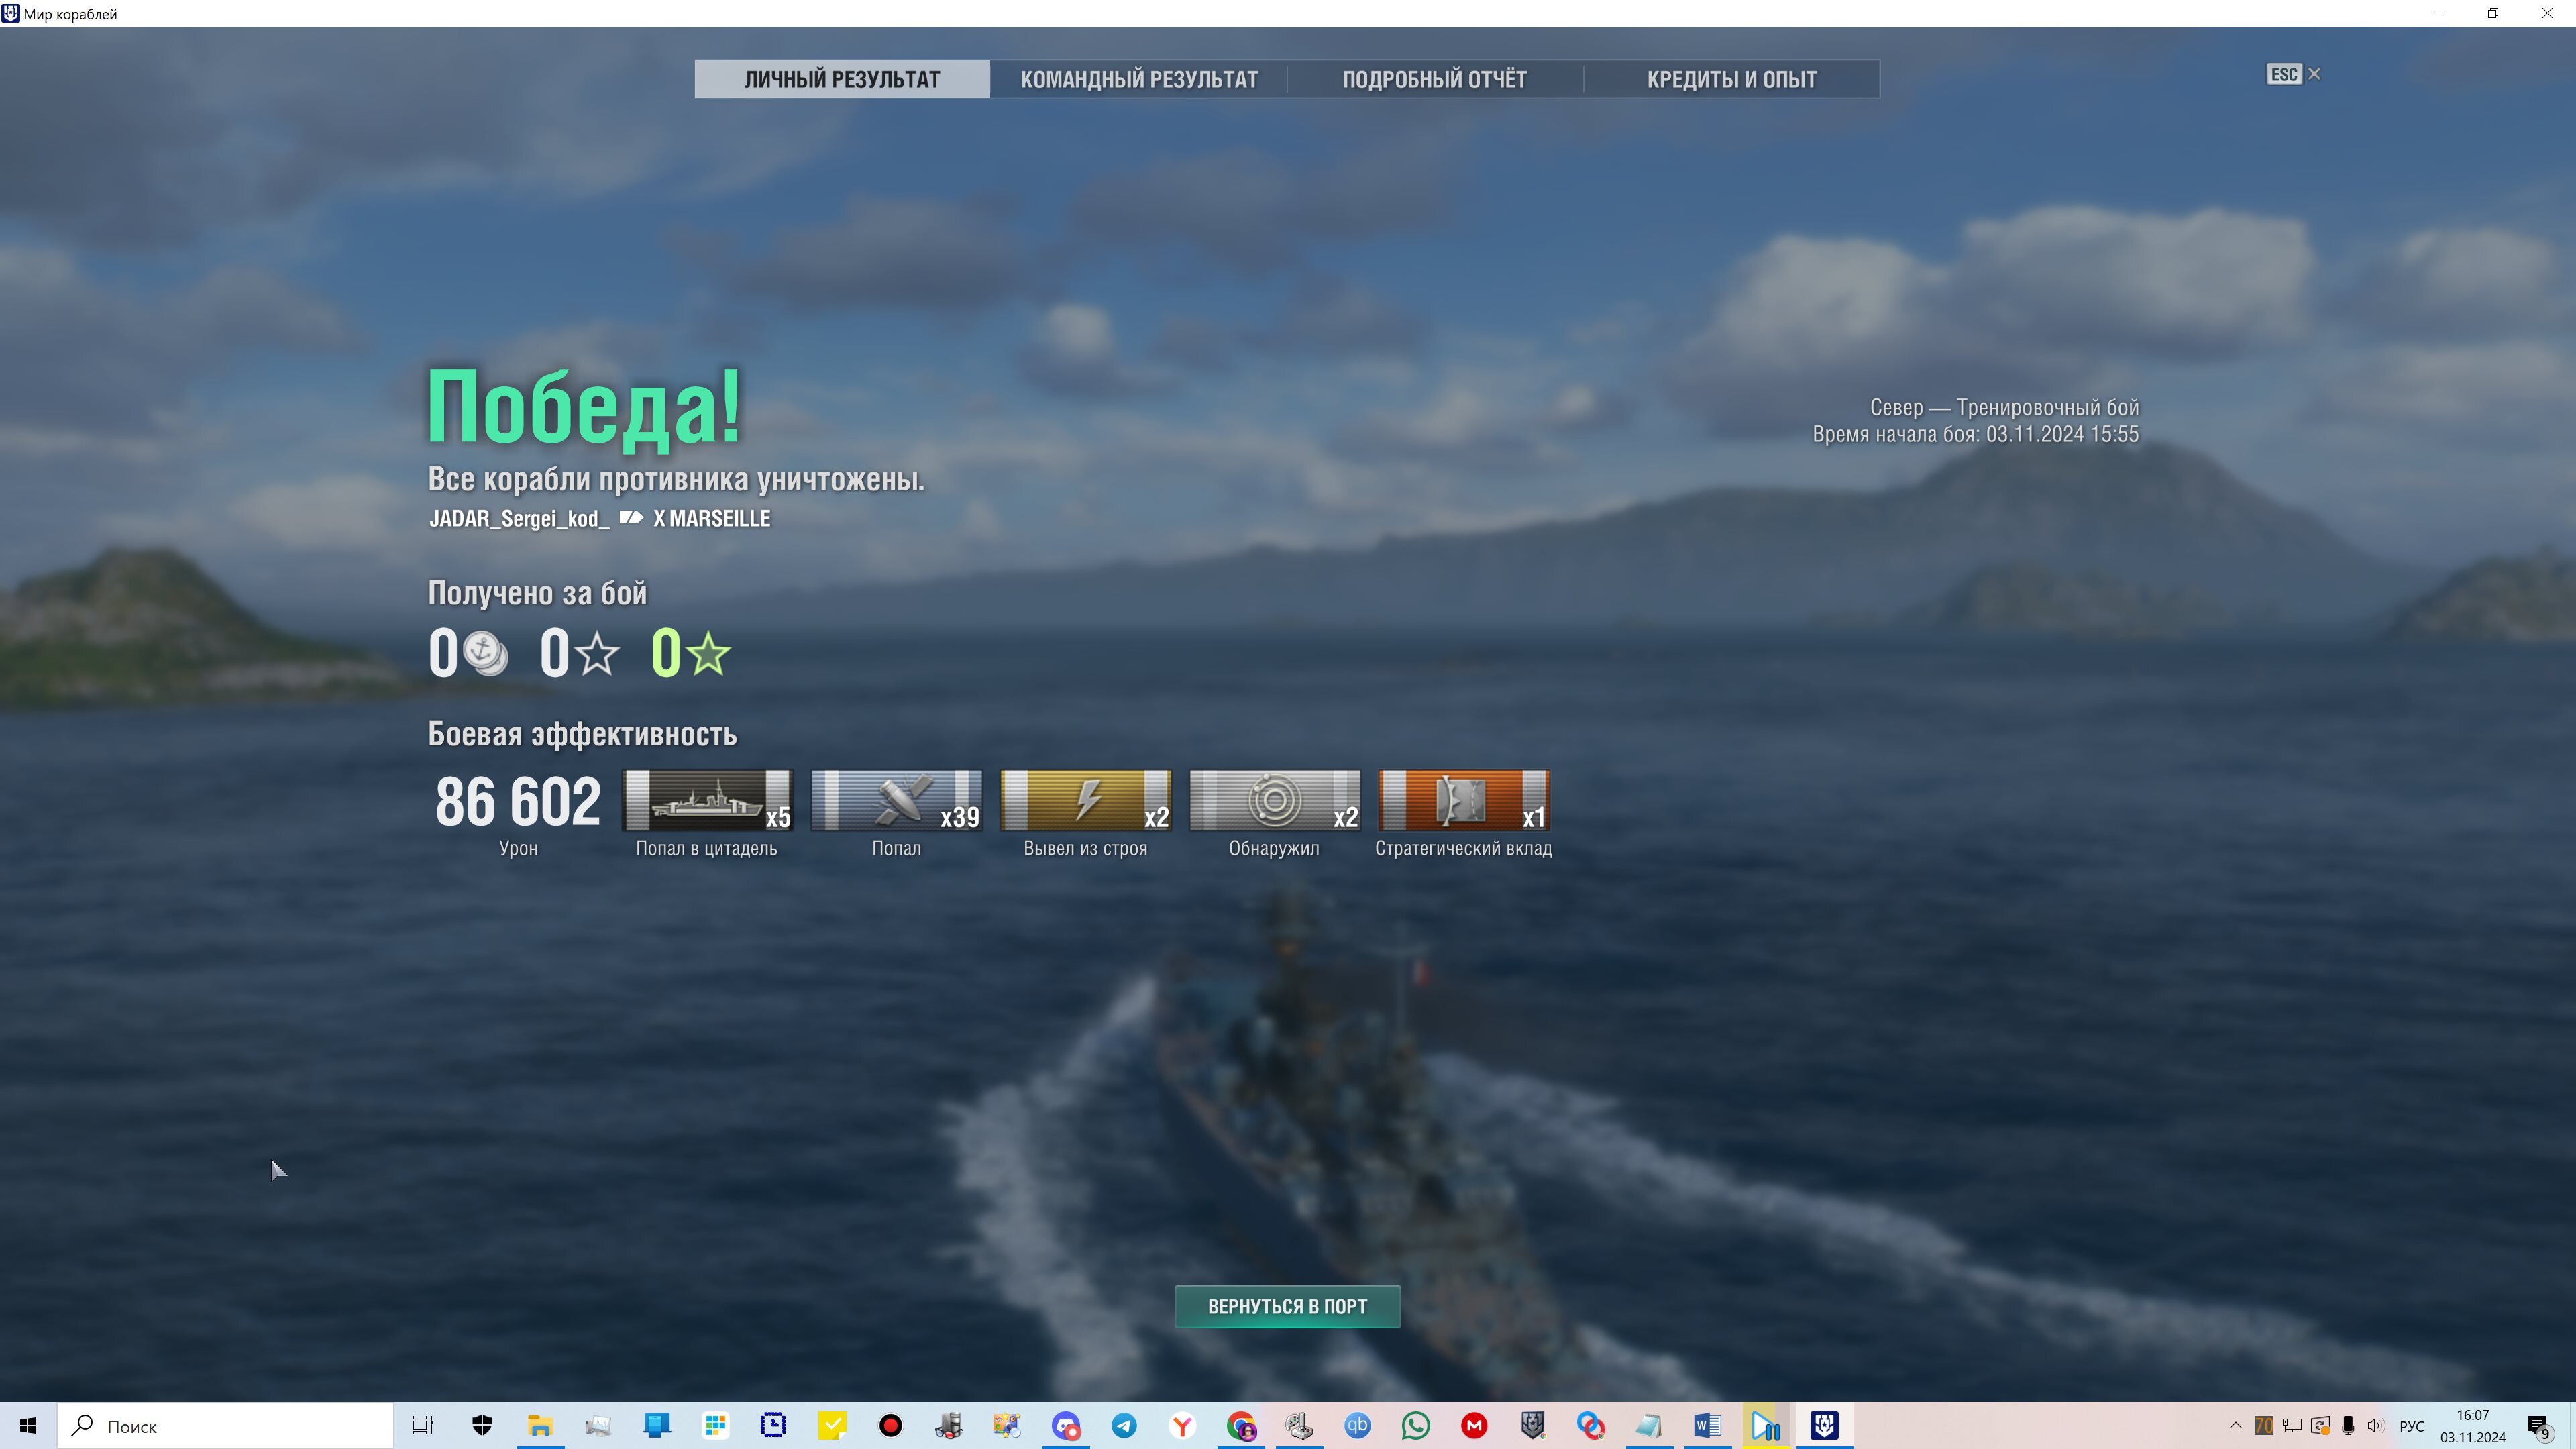Screen dimensions: 2576x1449
Task: Open the Командный результат tab
Action: tap(1139, 79)
